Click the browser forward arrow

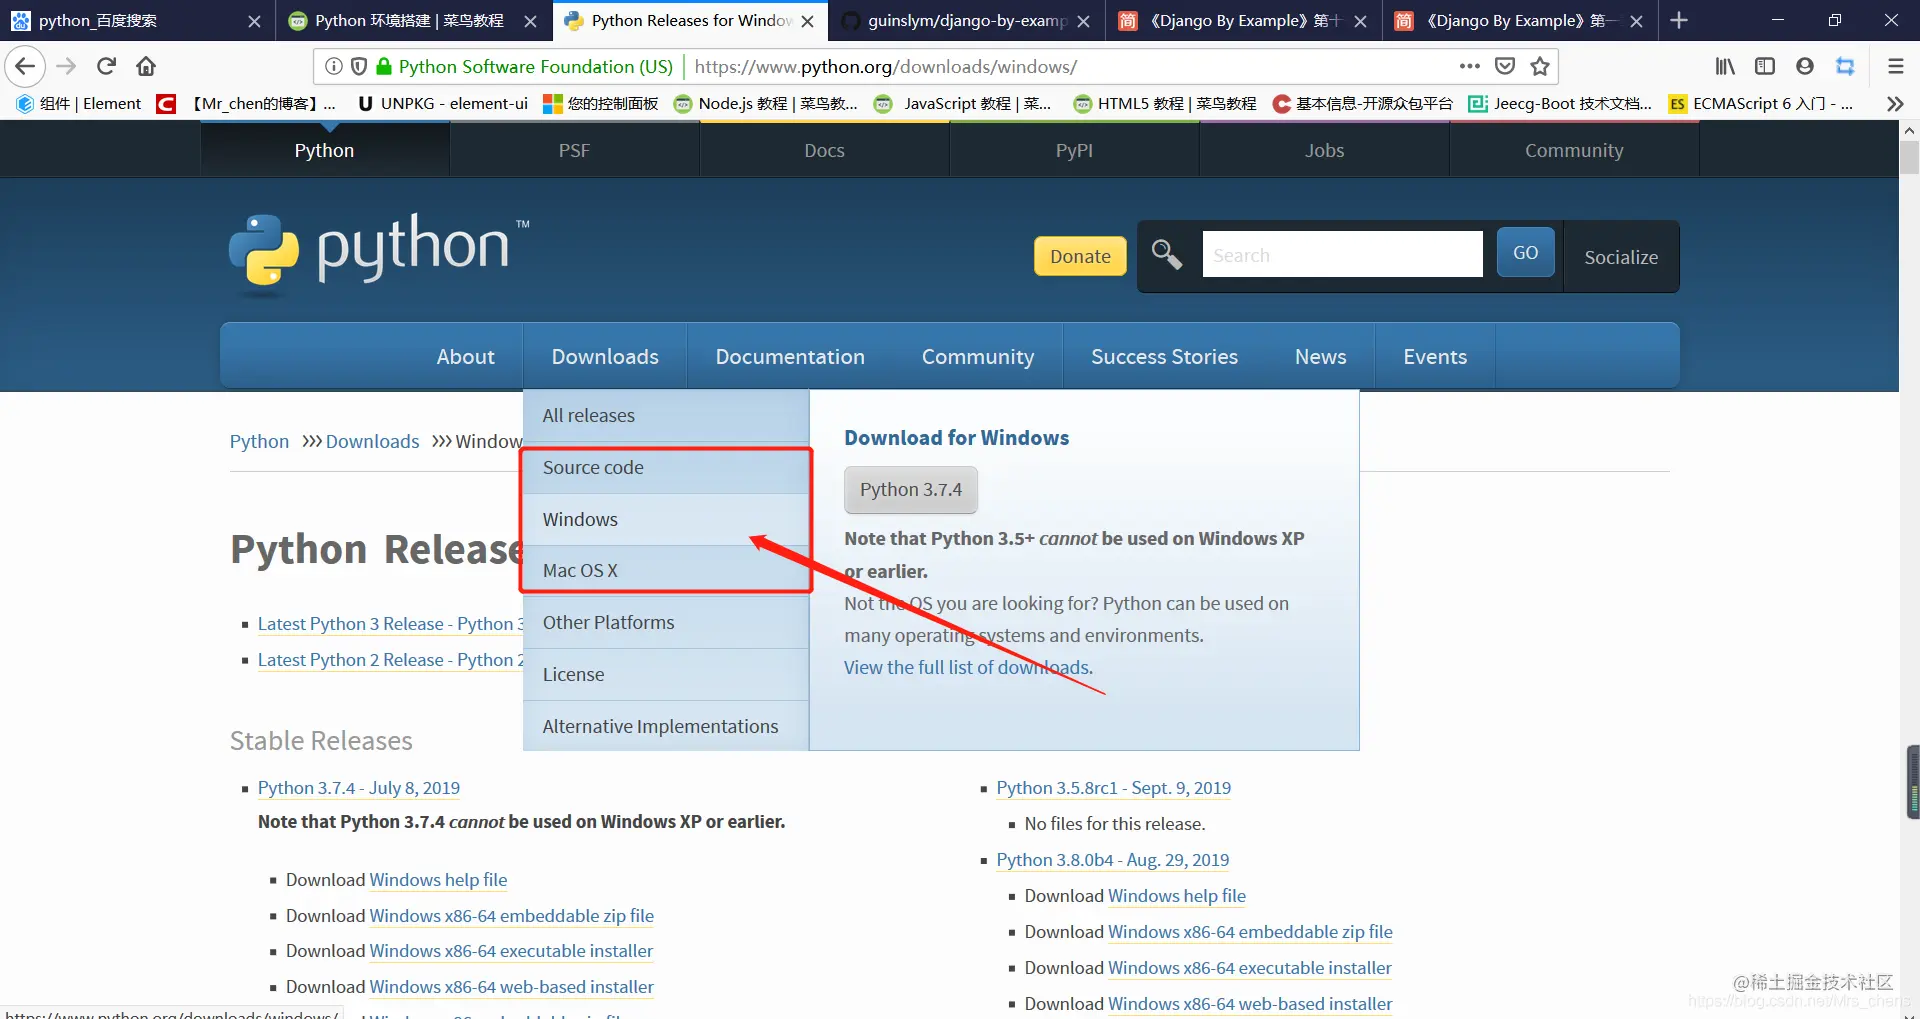(66, 67)
